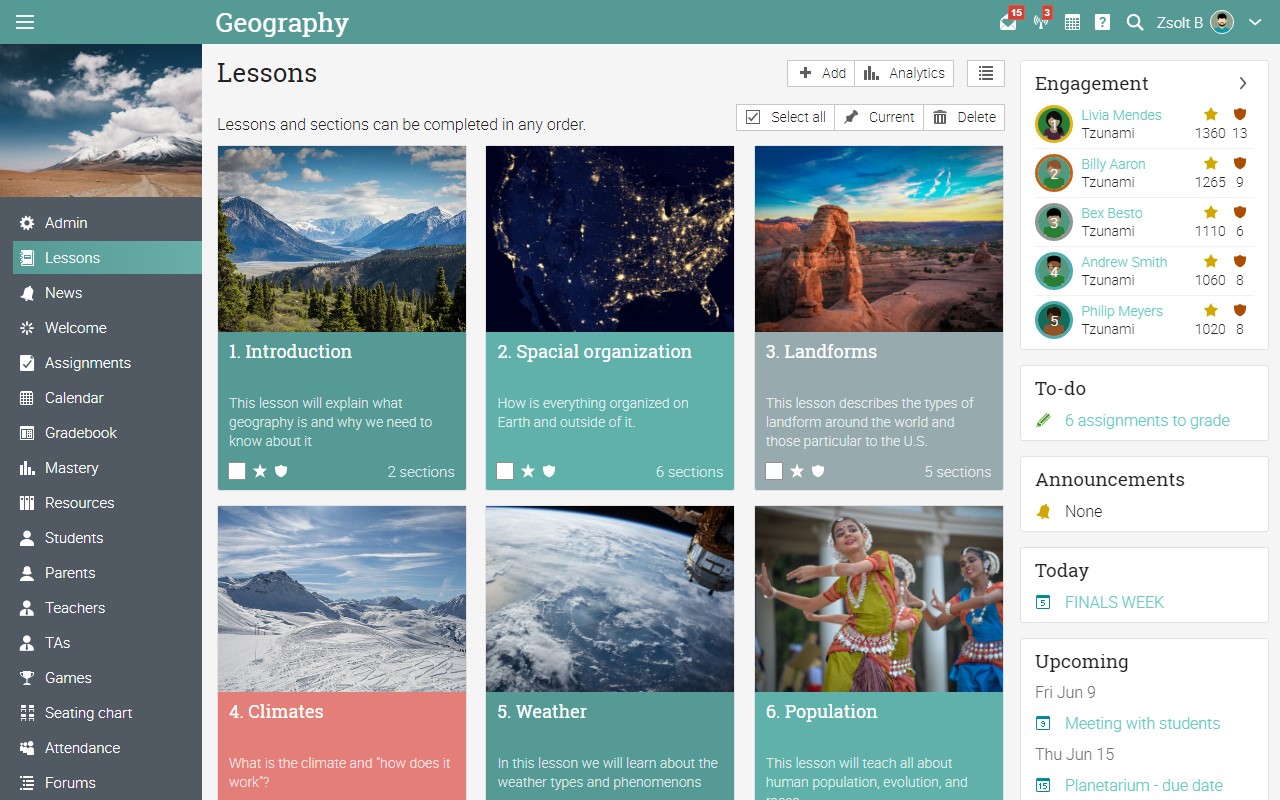Click the star icon on Introduction lesson
Screen dimensions: 1280x800
[x=260, y=471]
